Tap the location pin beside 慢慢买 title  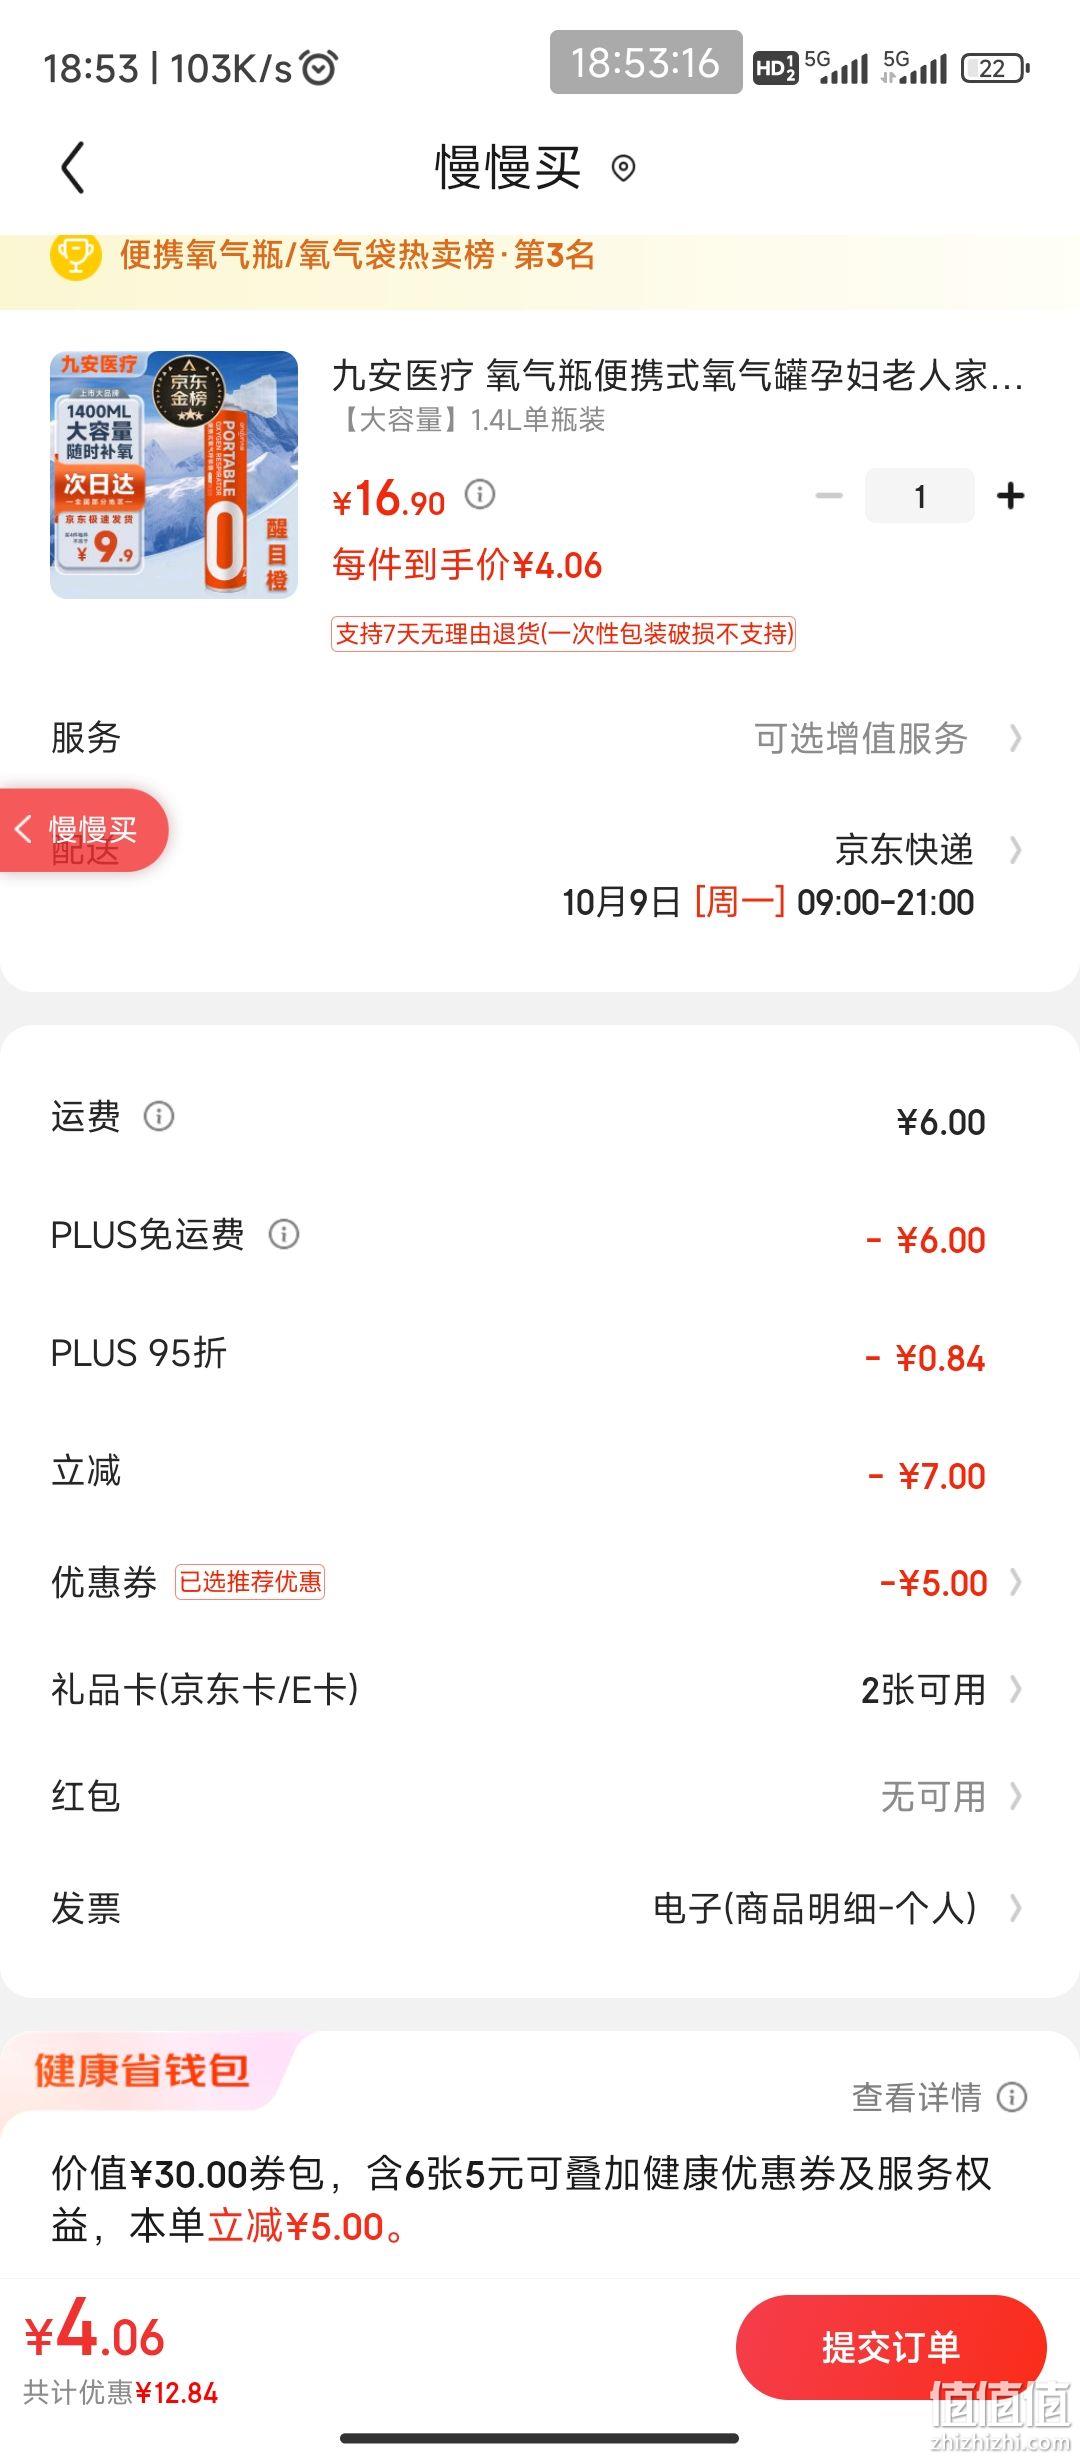coord(623,168)
